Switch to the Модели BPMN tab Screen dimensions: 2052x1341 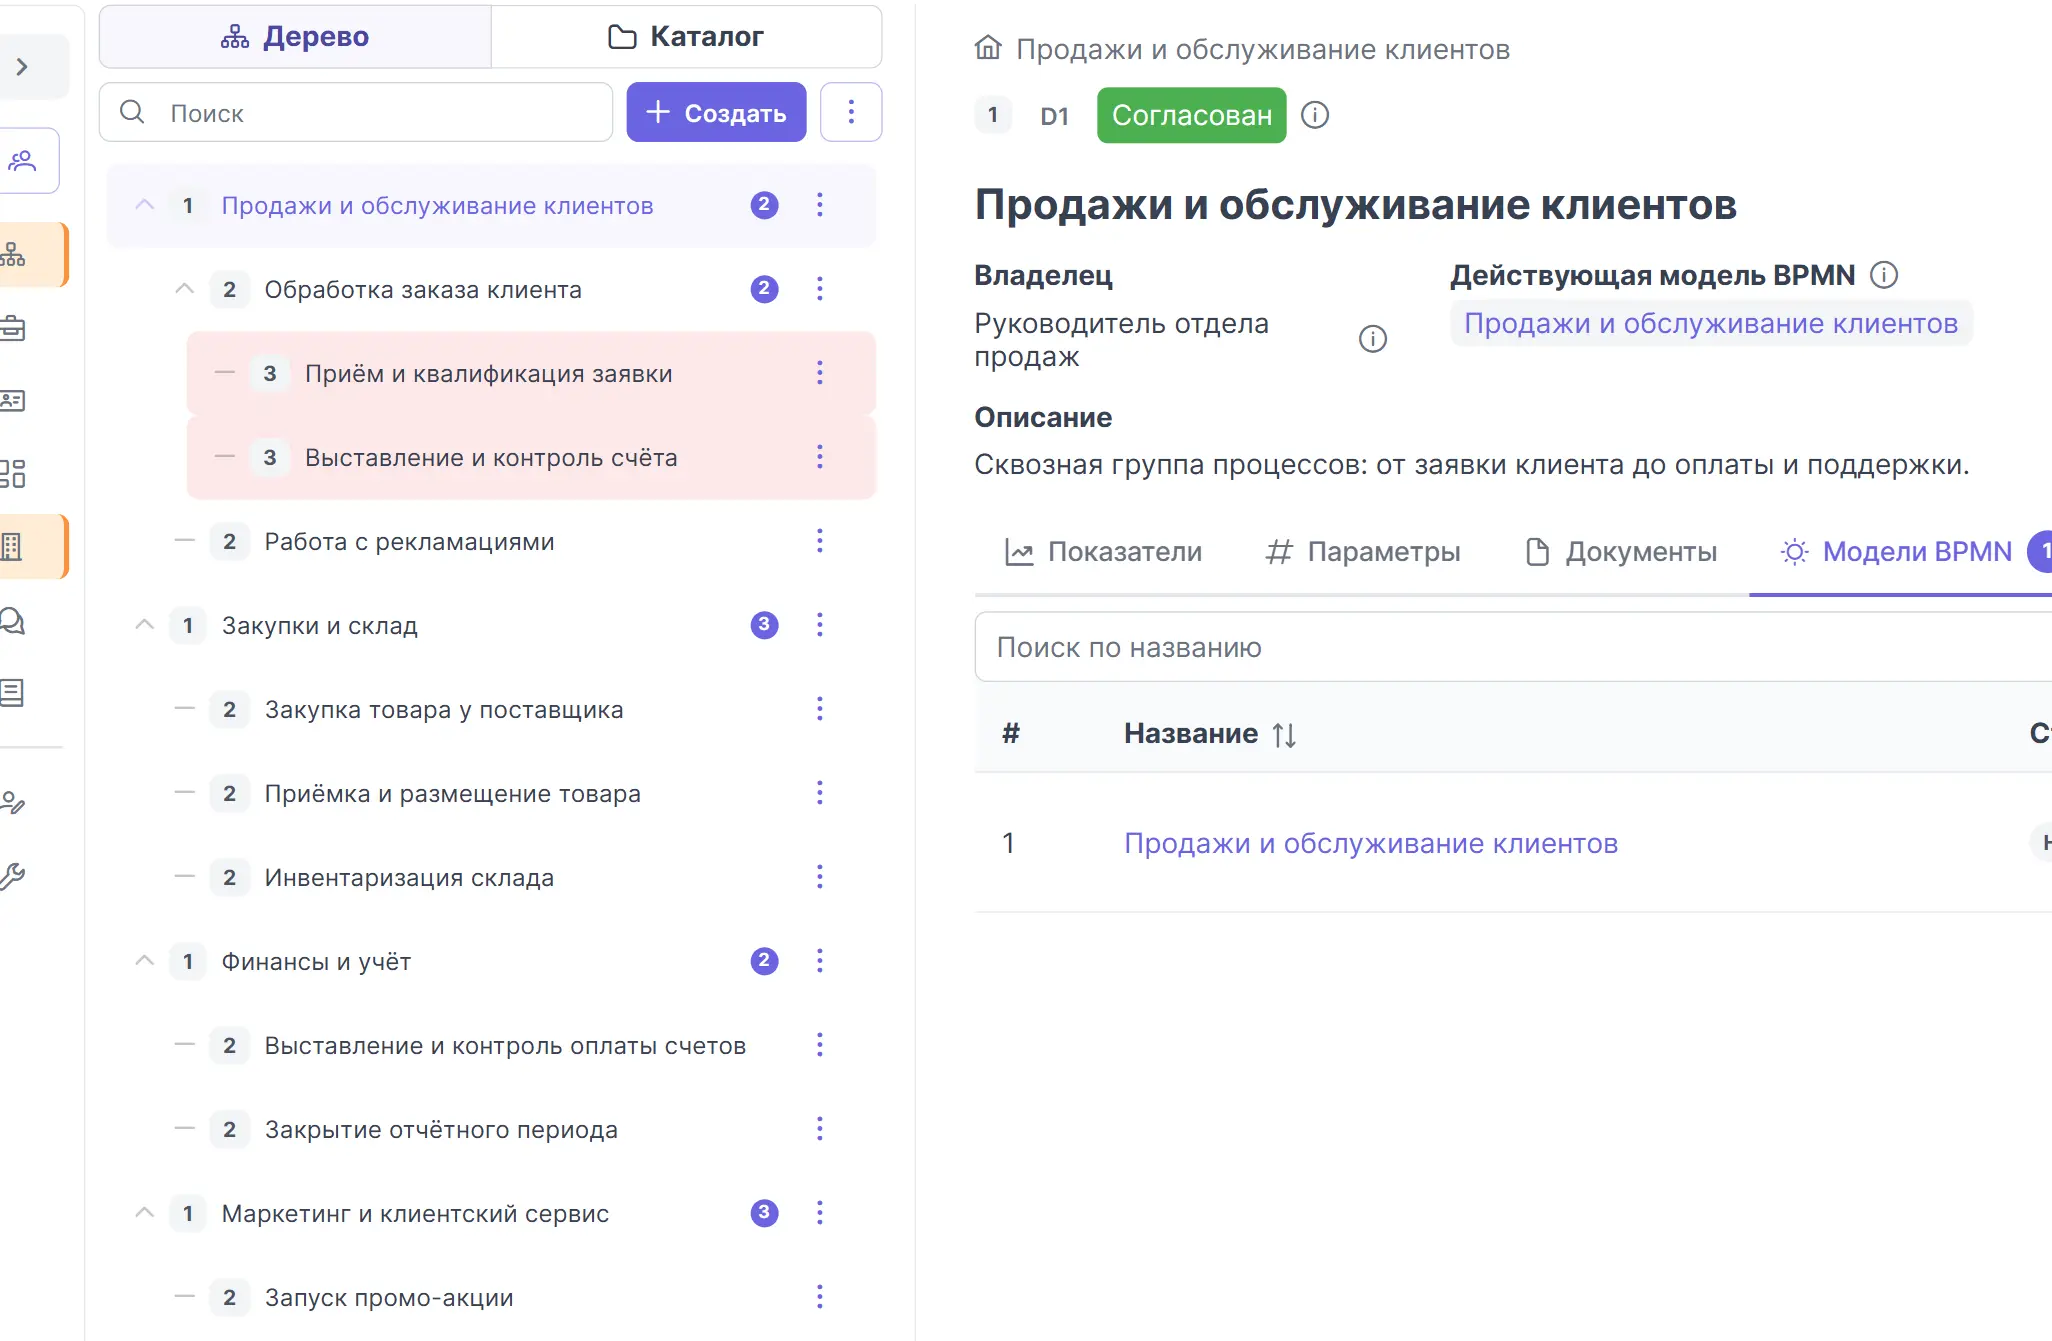(x=1900, y=552)
